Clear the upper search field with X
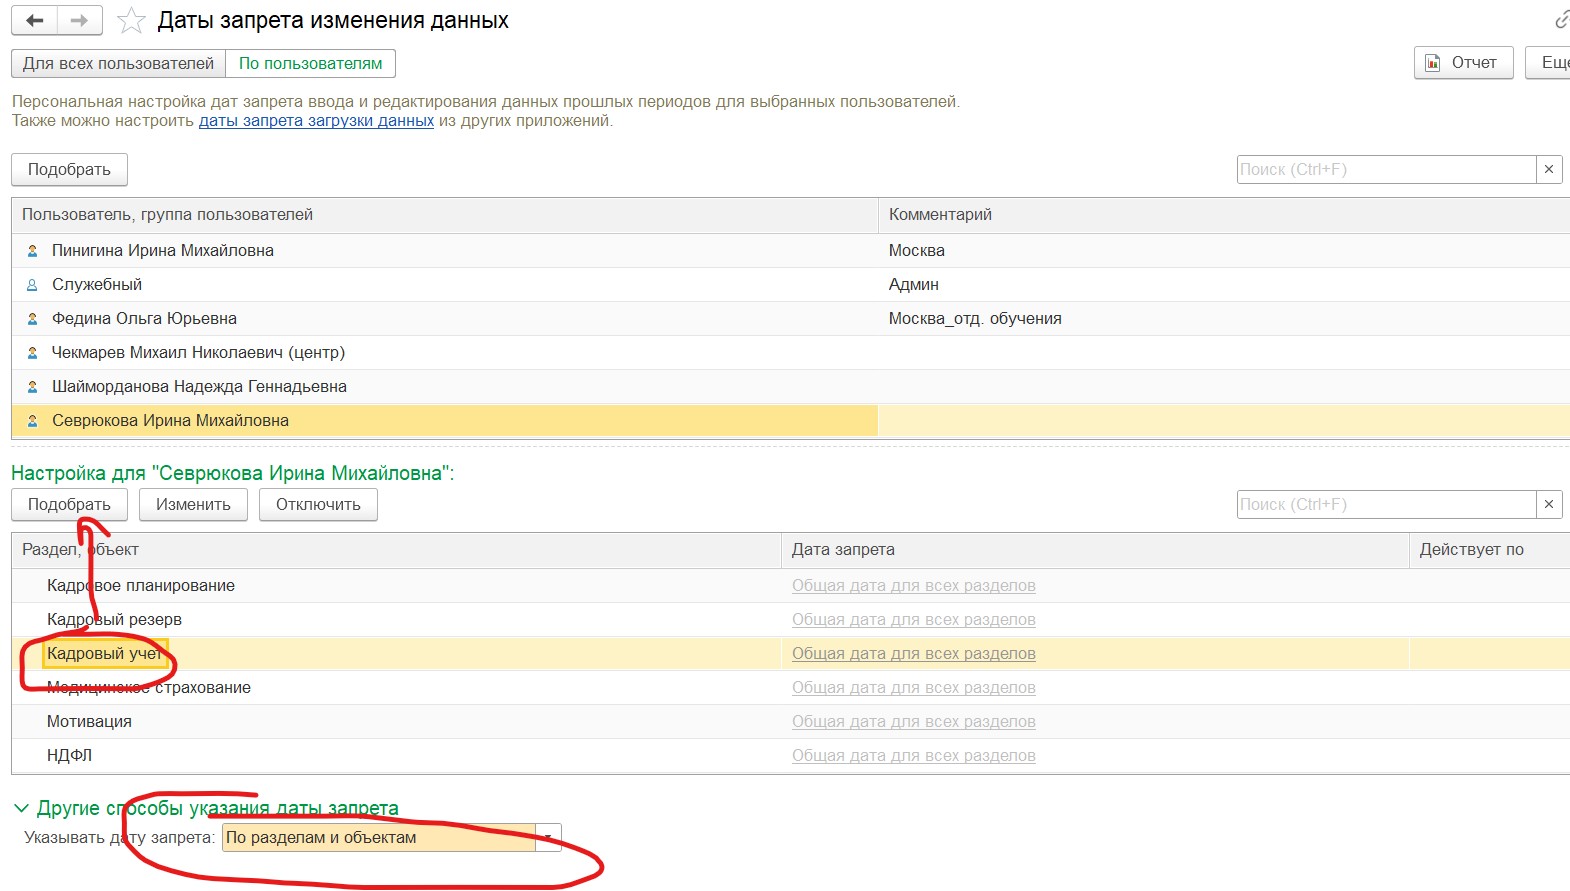This screenshot has height=891, width=1570. [x=1549, y=170]
